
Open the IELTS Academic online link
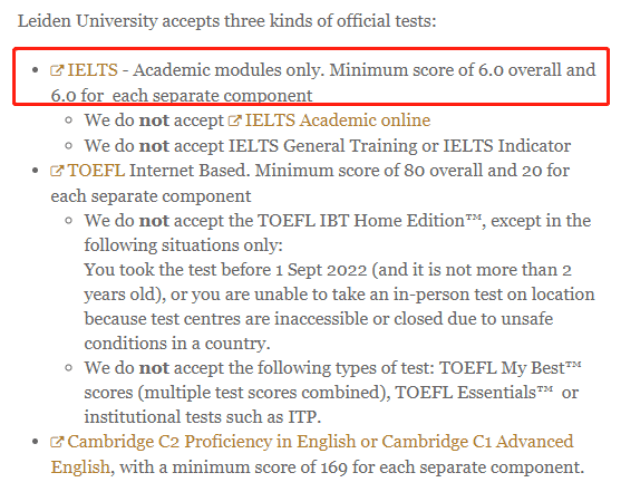pos(338,120)
